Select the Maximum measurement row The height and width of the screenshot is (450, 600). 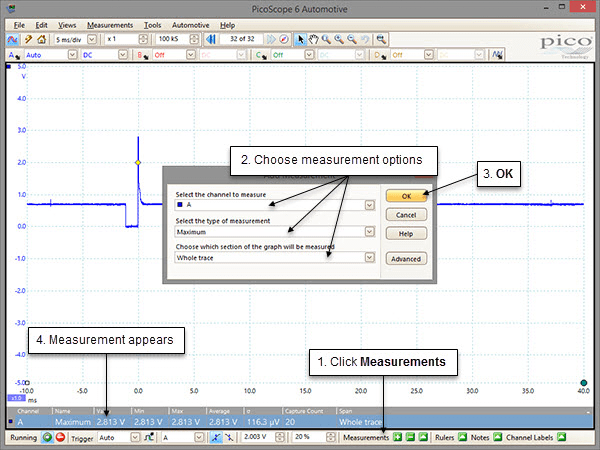click(300, 422)
